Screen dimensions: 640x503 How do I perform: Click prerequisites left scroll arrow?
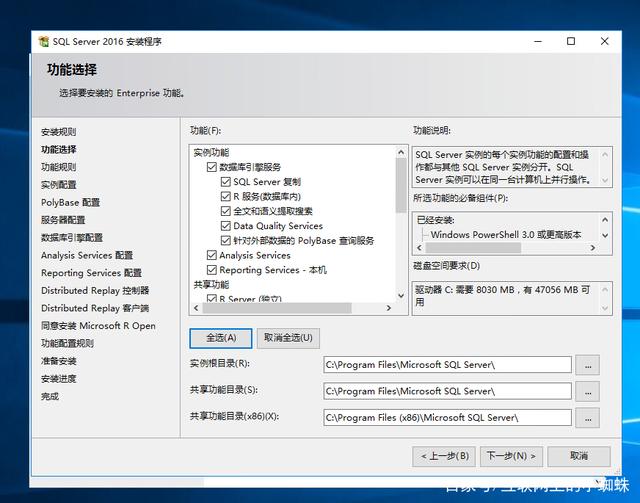coord(419,248)
